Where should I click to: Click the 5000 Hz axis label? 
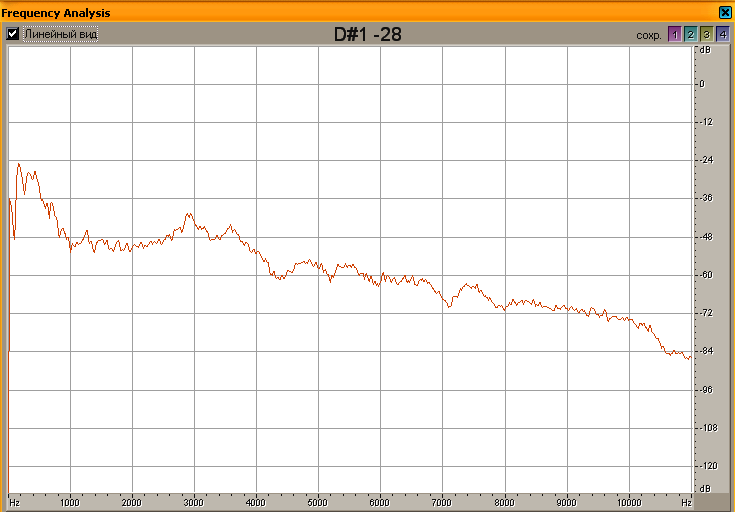coord(318,503)
